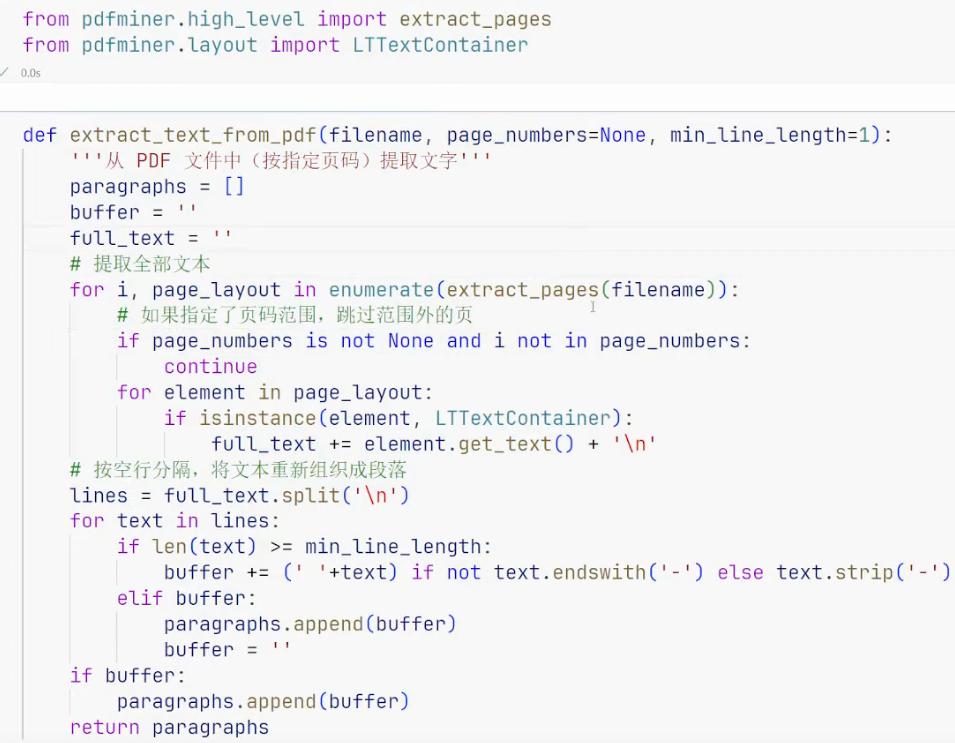
Task: Click the 'elif buffer:' line
Action: 186,598
